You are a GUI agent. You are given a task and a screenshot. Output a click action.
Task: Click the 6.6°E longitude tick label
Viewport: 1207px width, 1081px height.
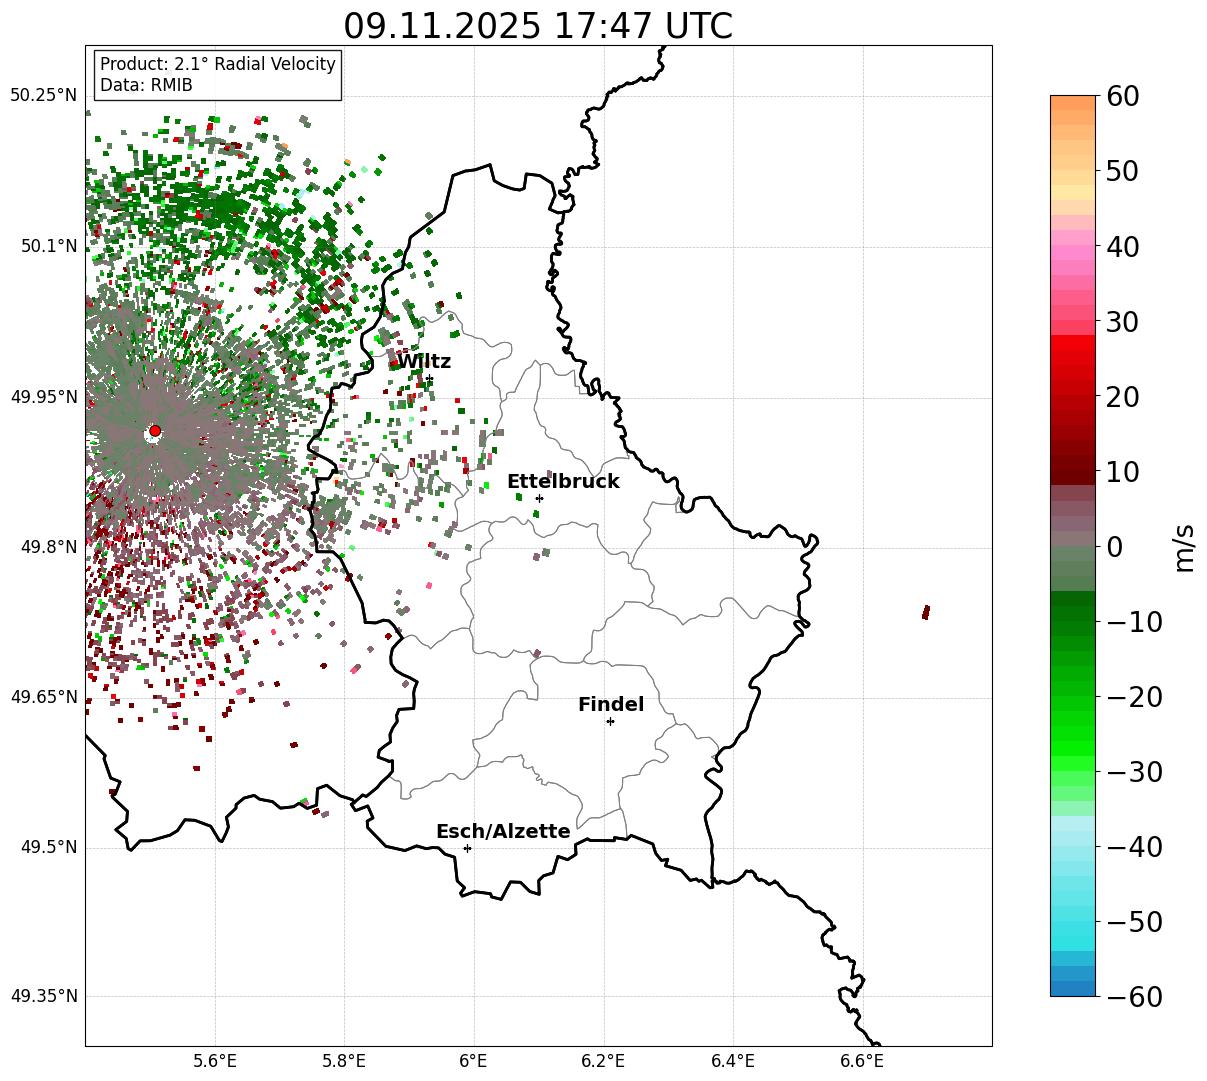[x=862, y=1060]
